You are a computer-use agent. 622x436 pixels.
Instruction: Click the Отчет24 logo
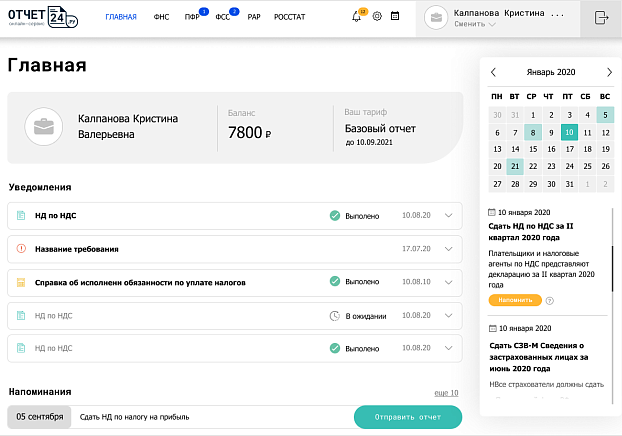pos(43,17)
